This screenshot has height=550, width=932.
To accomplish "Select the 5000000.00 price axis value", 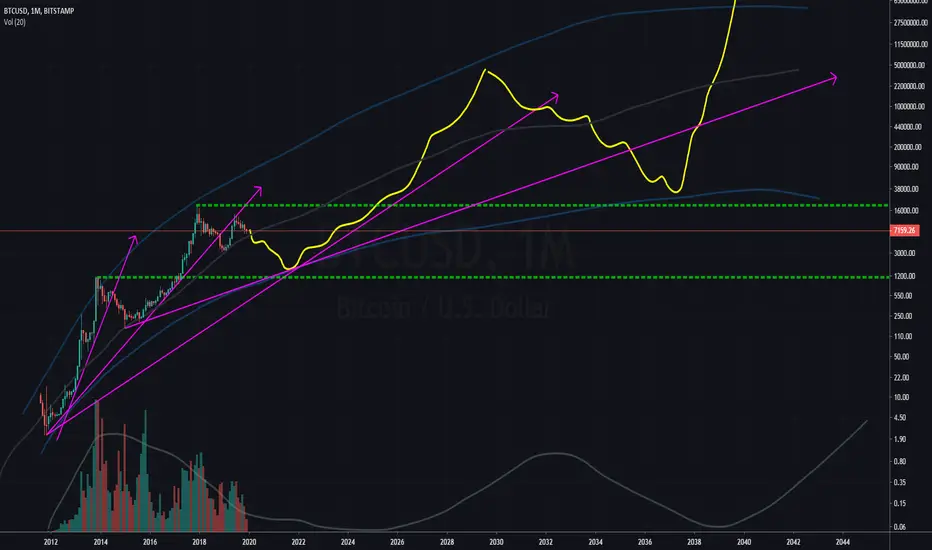I will 909,65.
